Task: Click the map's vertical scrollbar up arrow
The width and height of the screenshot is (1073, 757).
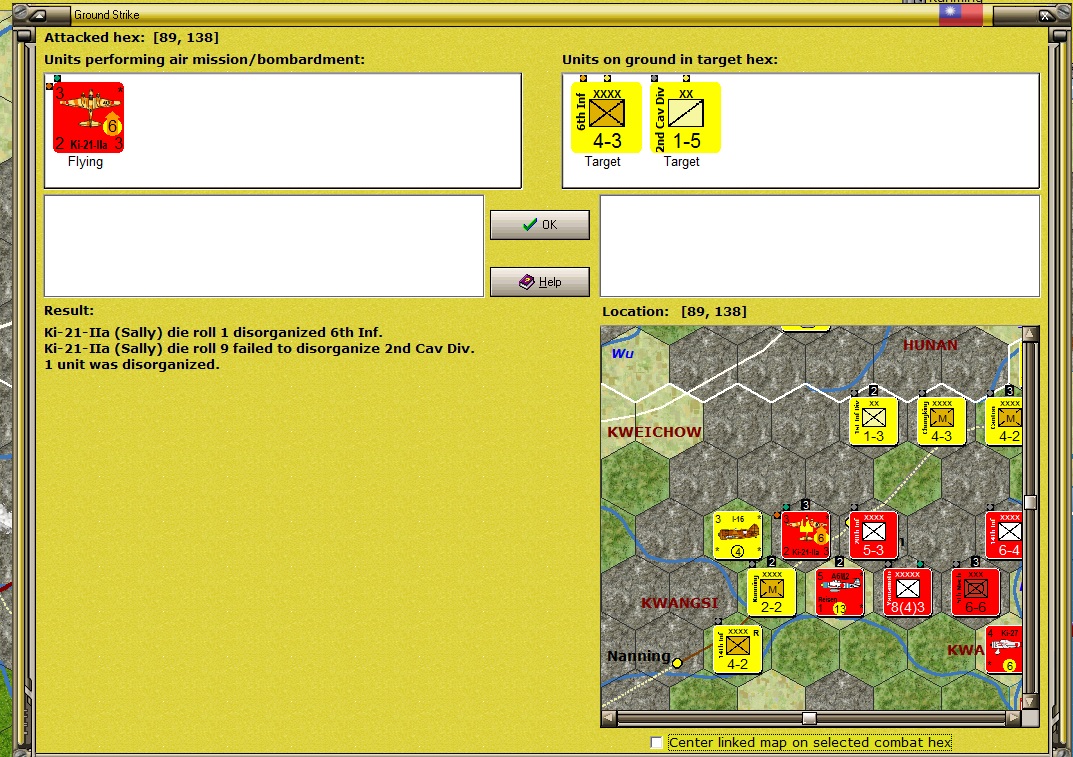Action: [1031, 334]
